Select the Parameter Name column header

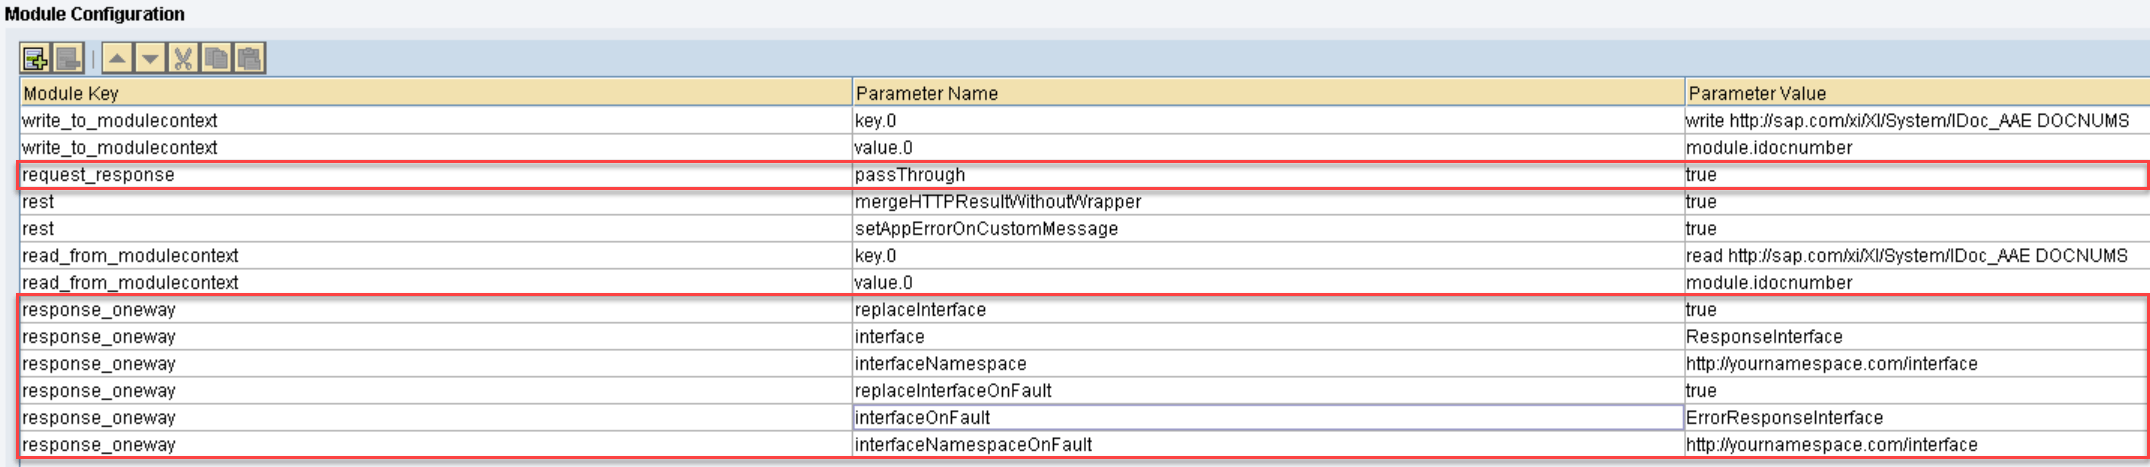click(1268, 93)
